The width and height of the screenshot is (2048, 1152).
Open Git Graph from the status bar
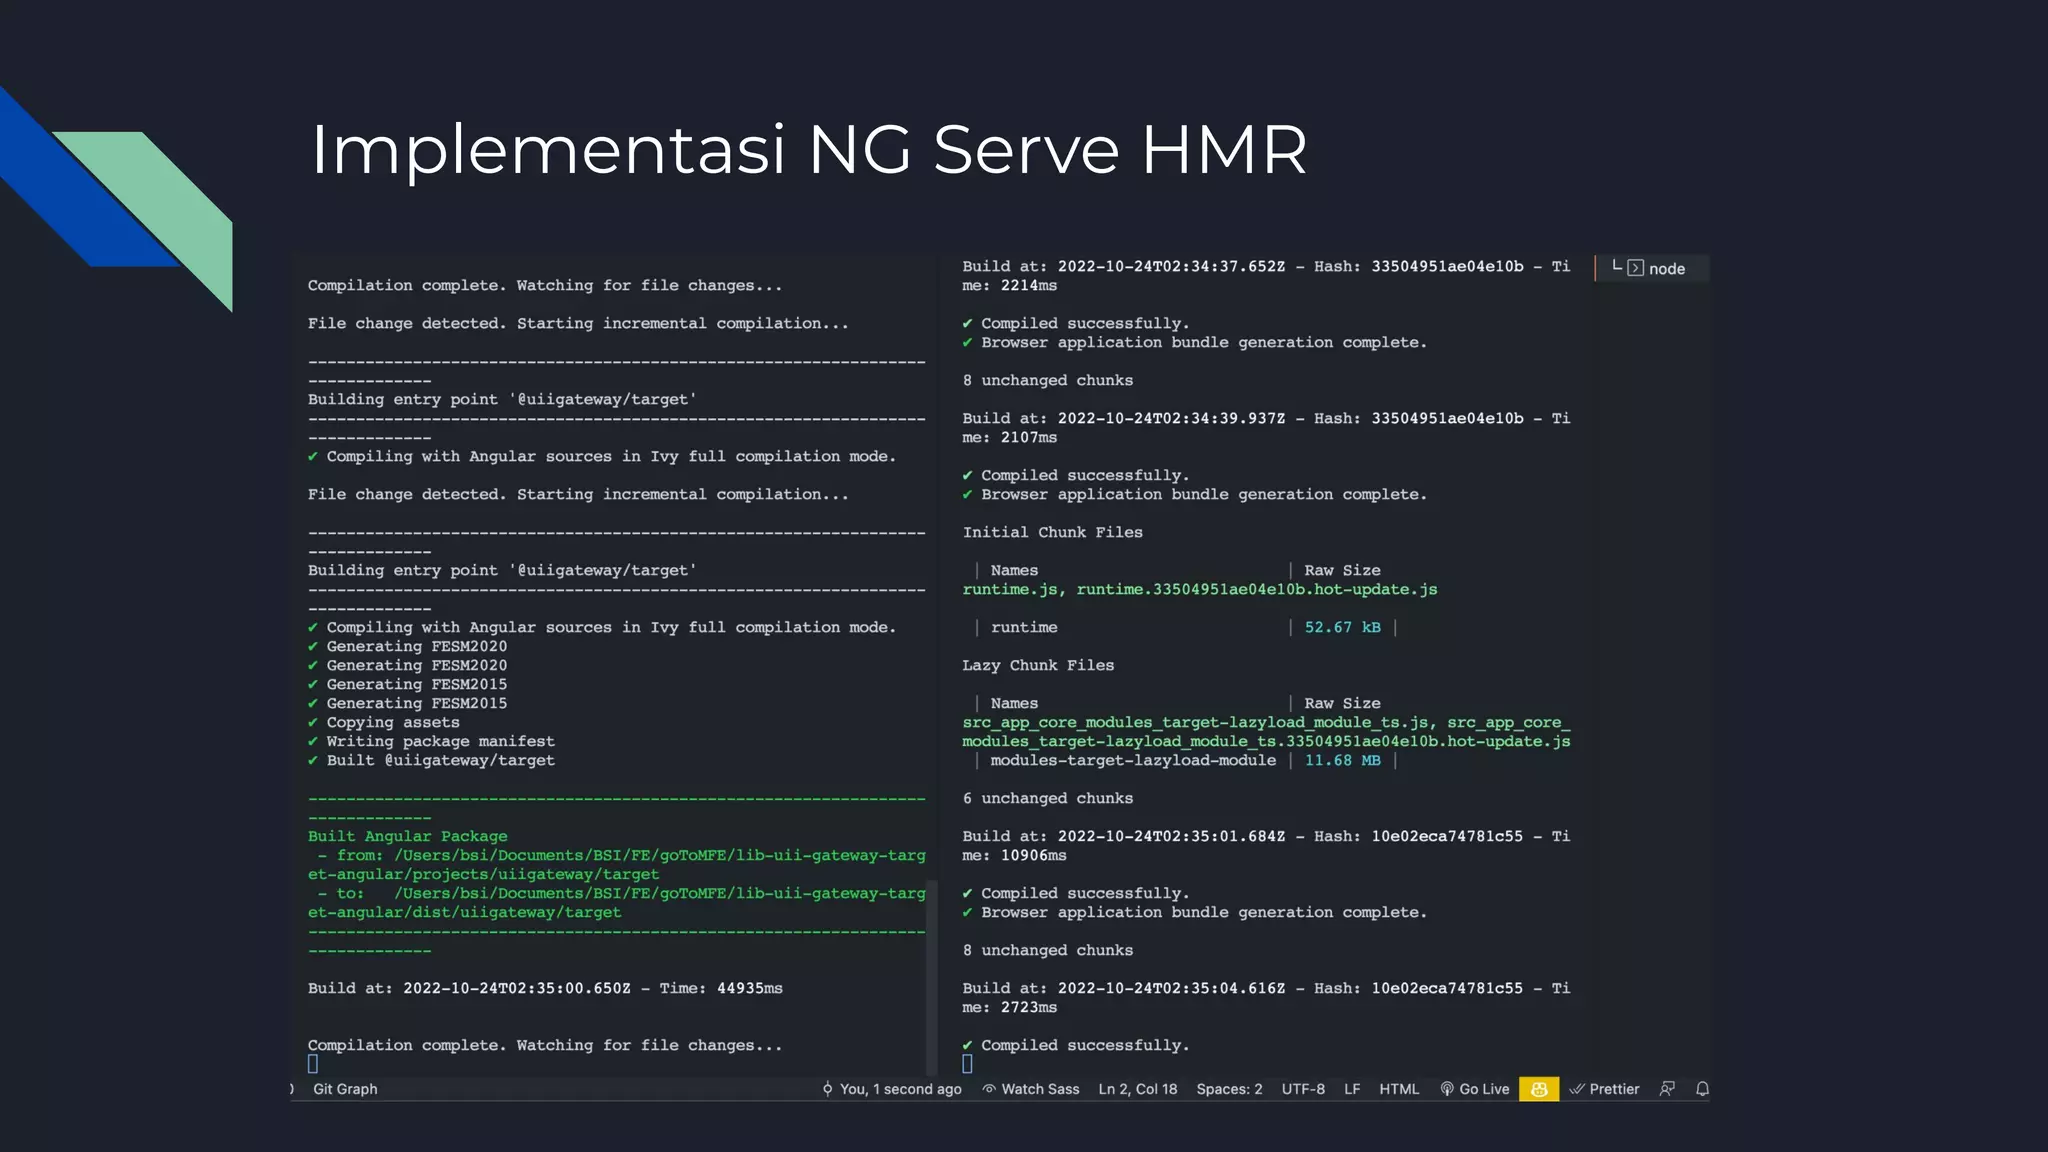click(345, 1089)
